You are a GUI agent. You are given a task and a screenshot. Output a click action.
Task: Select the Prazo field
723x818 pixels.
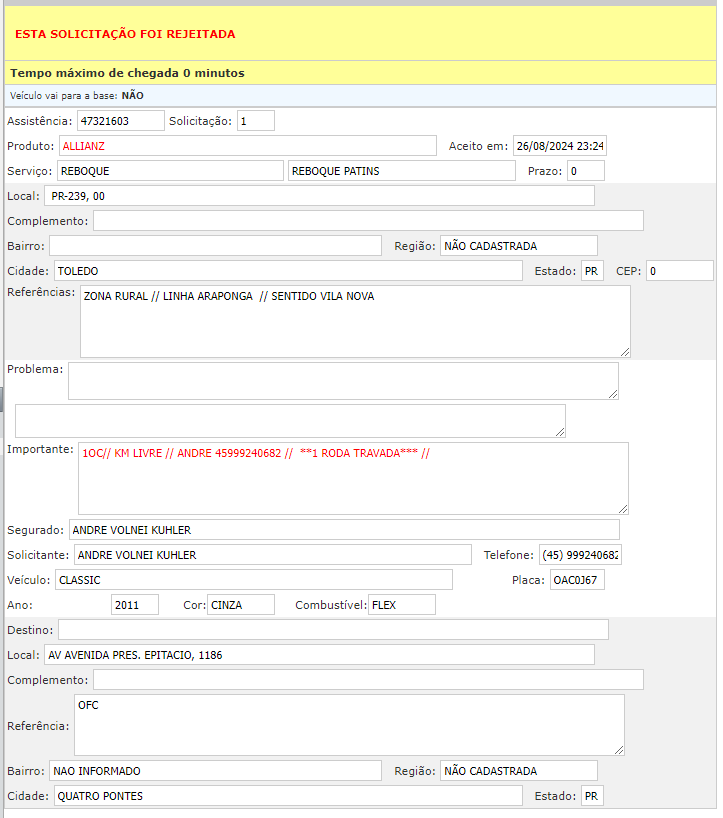point(586,171)
